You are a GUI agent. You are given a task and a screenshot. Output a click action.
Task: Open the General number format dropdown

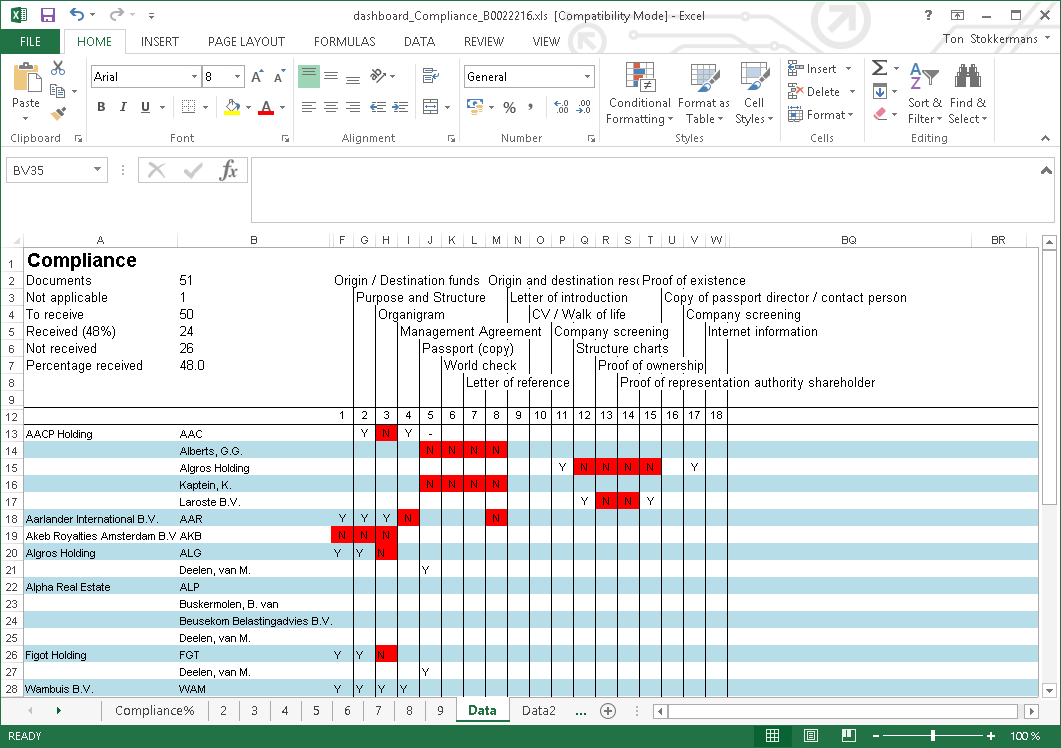(x=587, y=76)
